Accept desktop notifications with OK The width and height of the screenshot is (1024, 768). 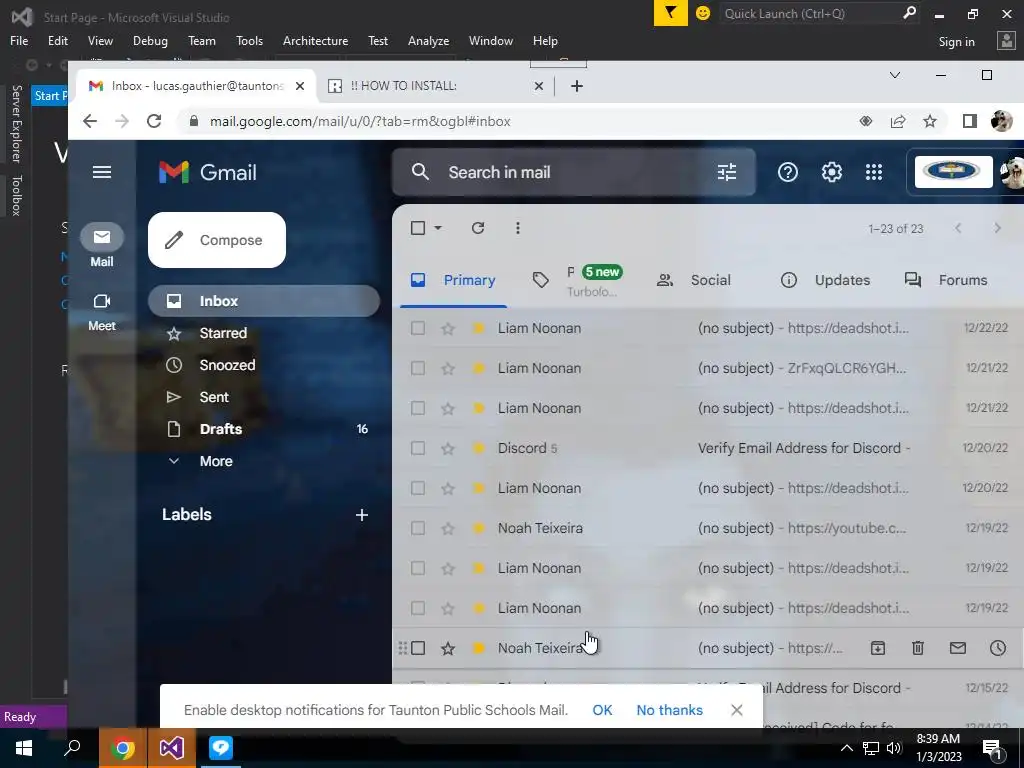pos(602,710)
